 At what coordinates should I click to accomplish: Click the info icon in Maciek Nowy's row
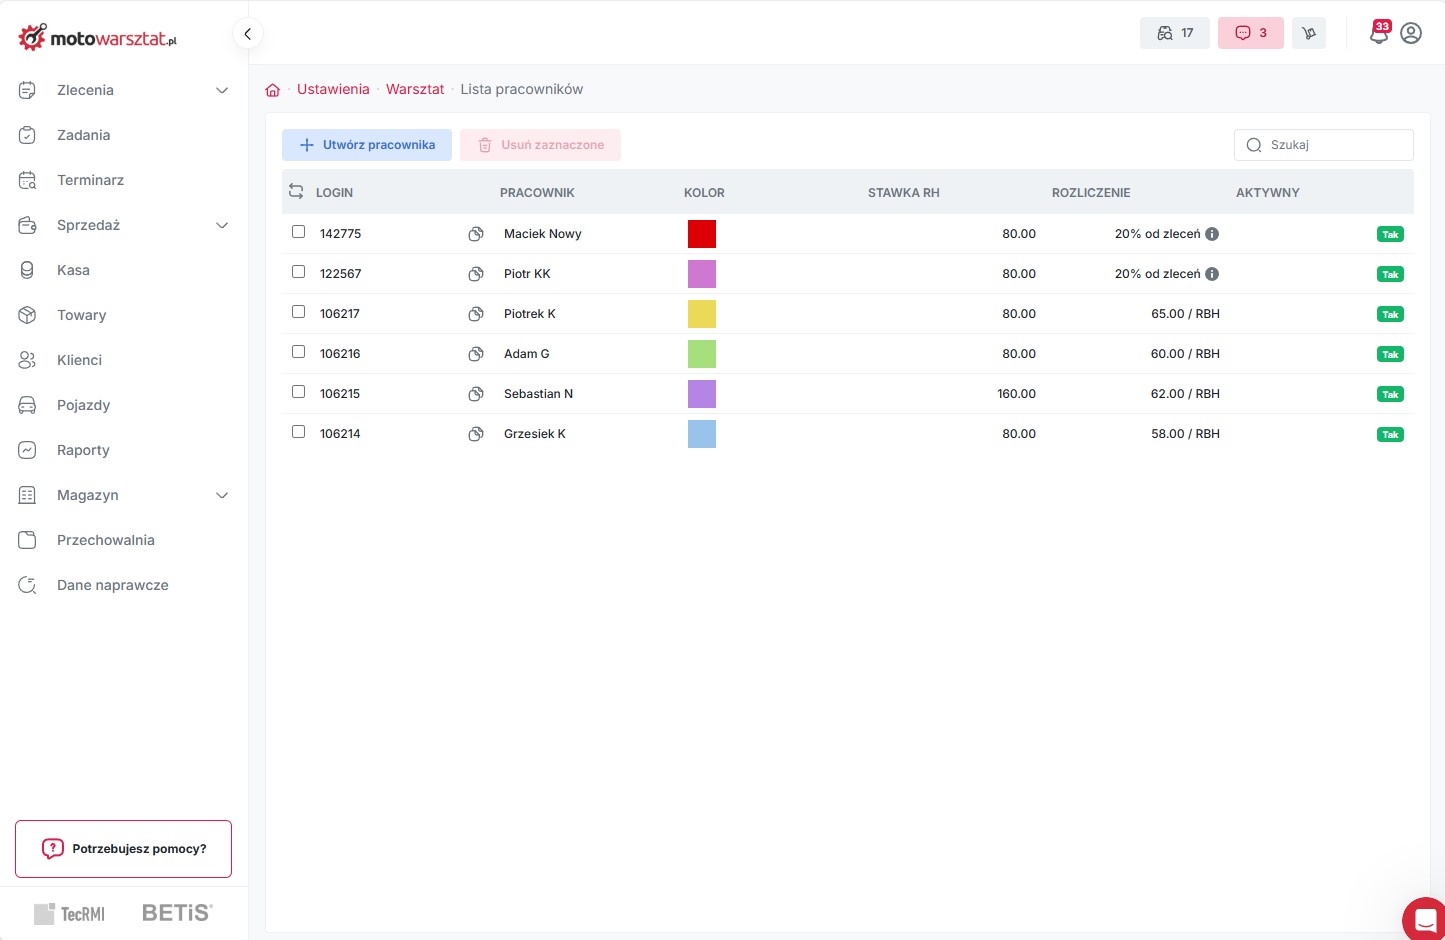1212,234
